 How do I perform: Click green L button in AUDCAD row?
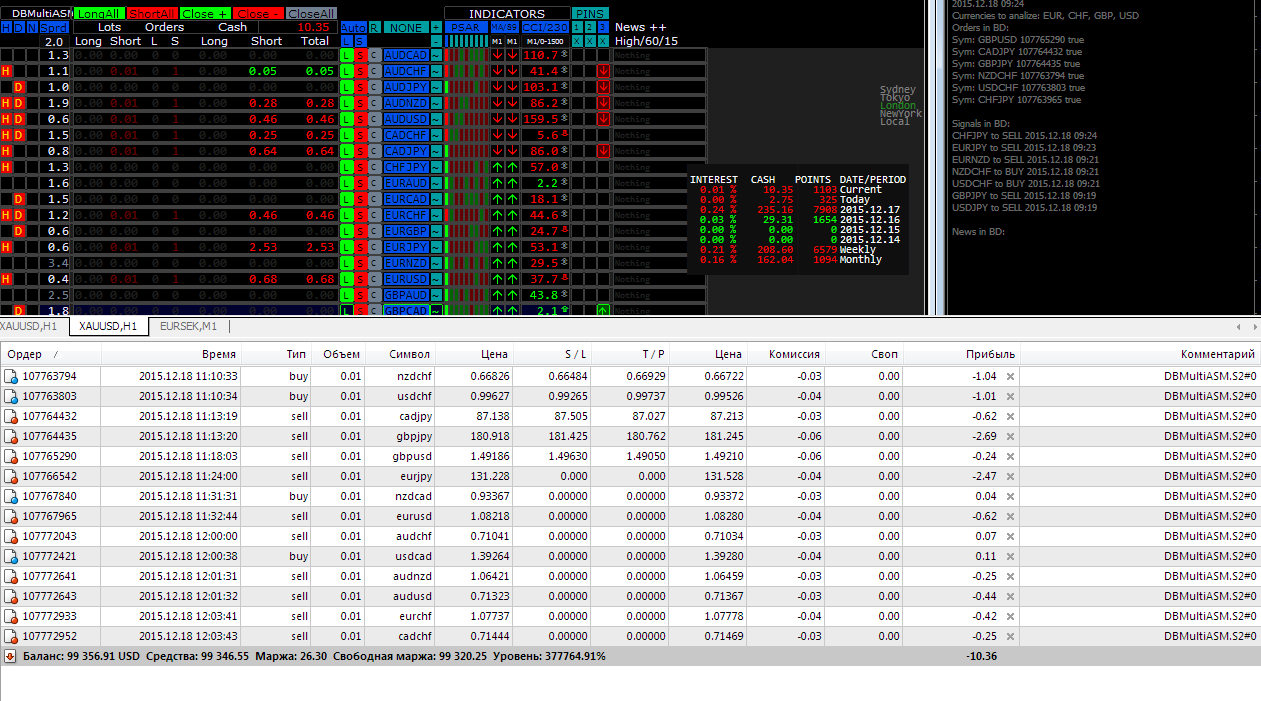pyautogui.click(x=347, y=55)
